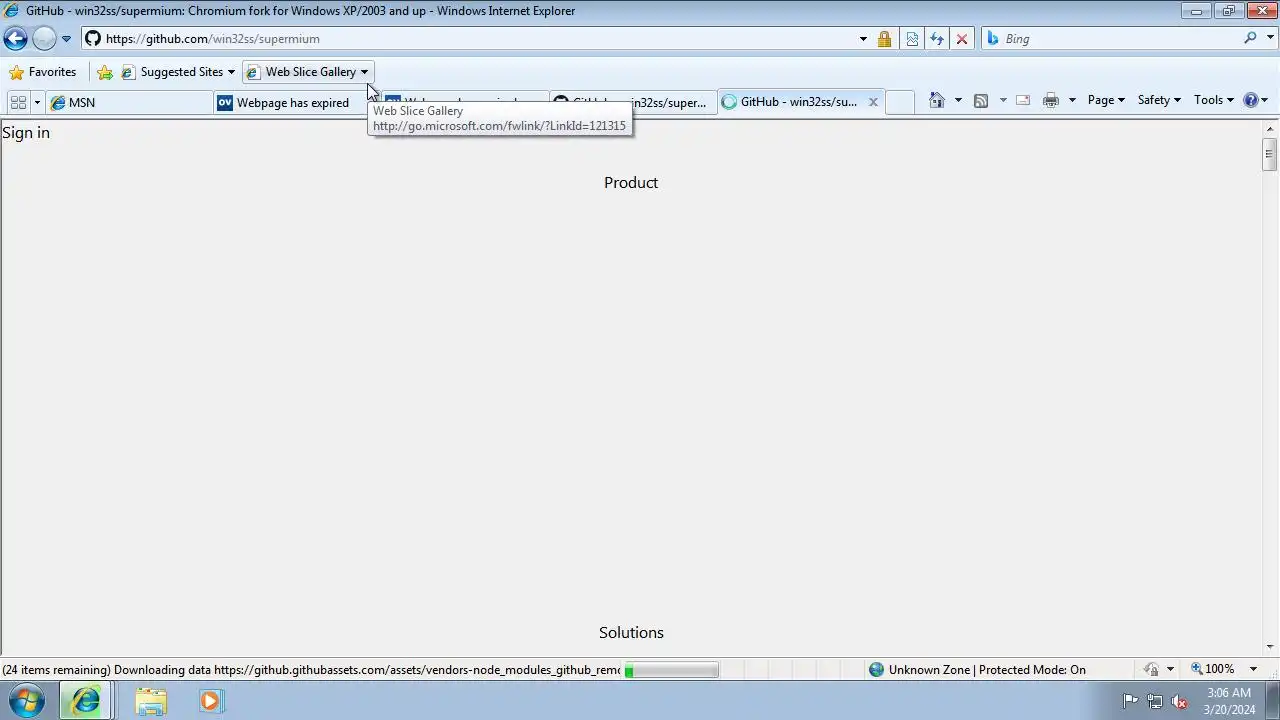View the security lock icon report
Image resolution: width=1280 pixels, height=720 pixels.
tap(884, 39)
